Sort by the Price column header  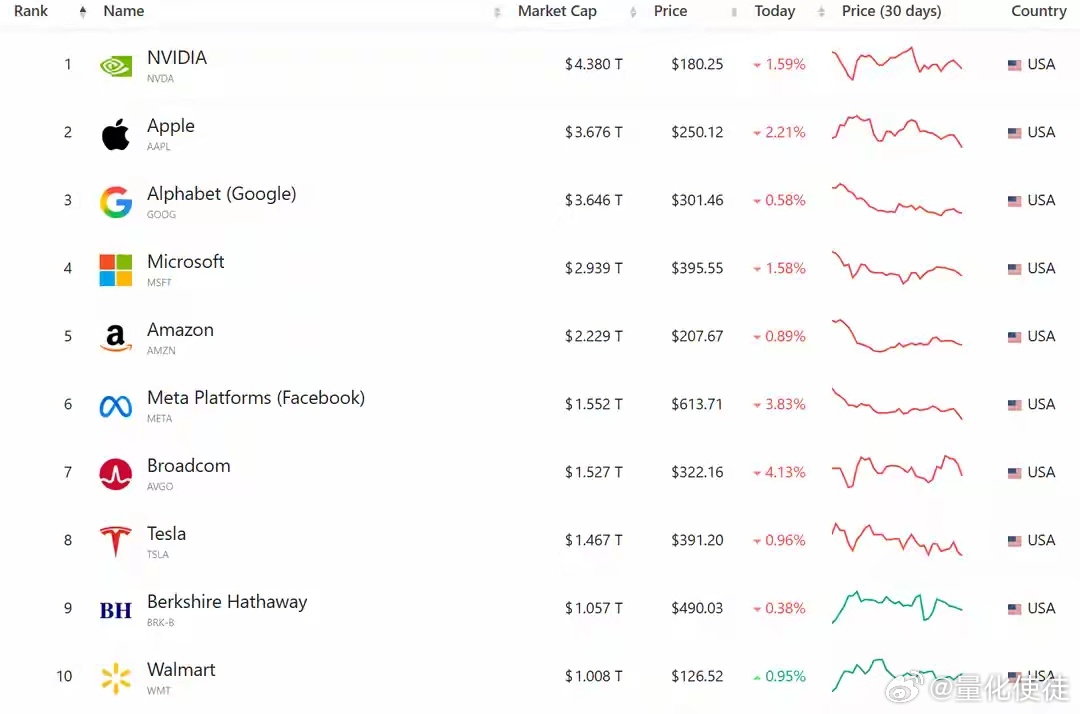[x=670, y=11]
